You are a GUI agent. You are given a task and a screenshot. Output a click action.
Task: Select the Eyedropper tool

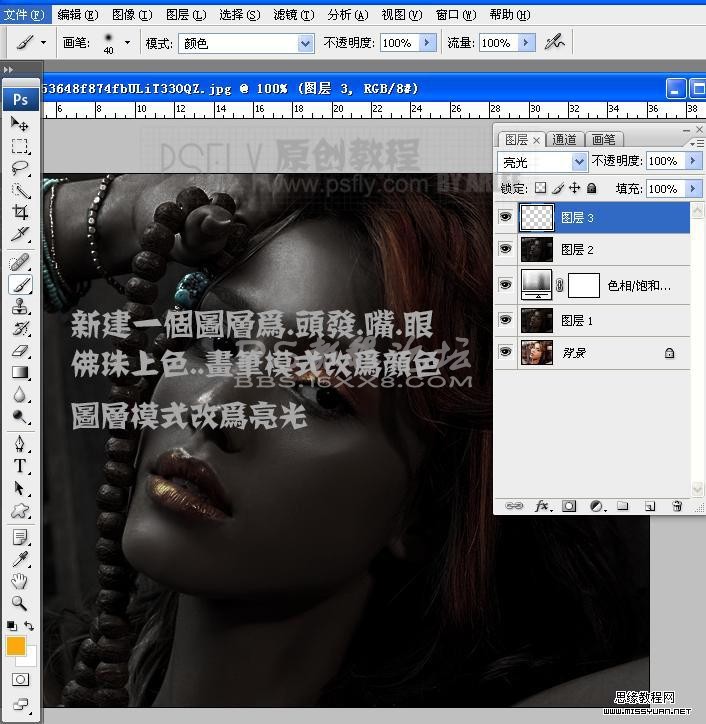coord(19,560)
